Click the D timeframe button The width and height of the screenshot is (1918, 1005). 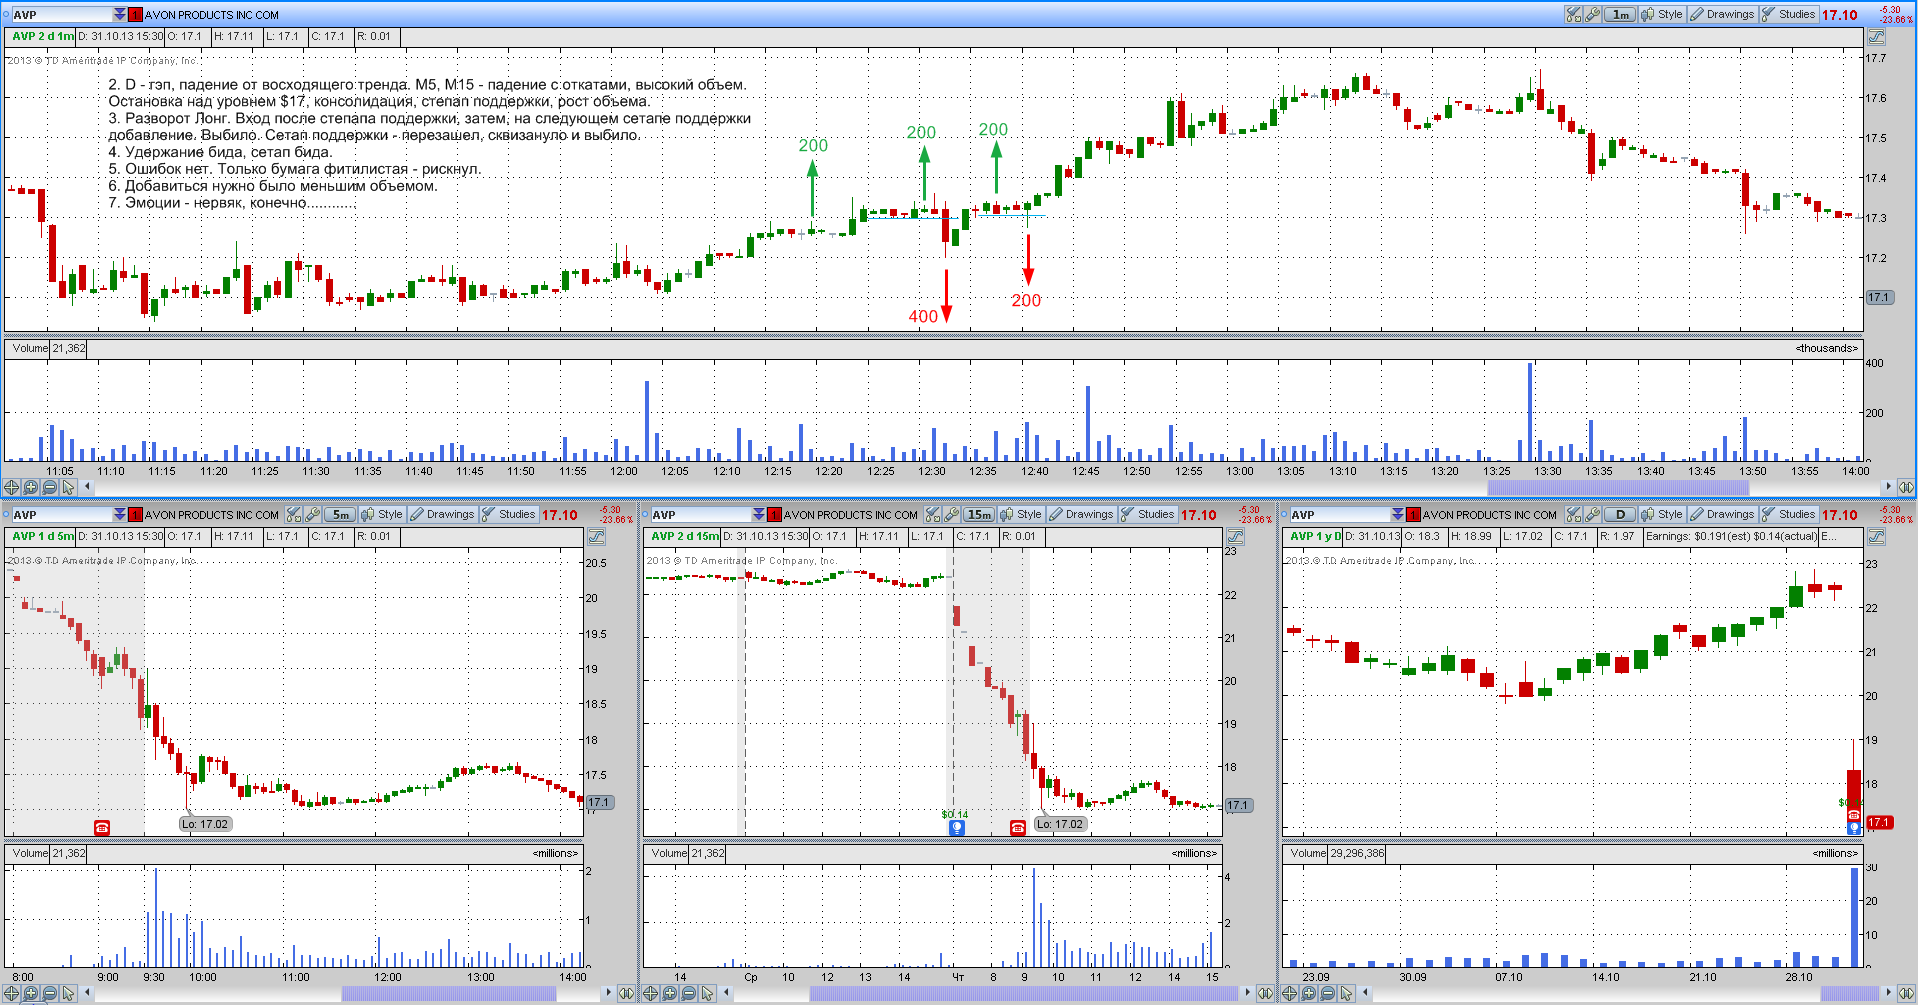pos(1620,514)
